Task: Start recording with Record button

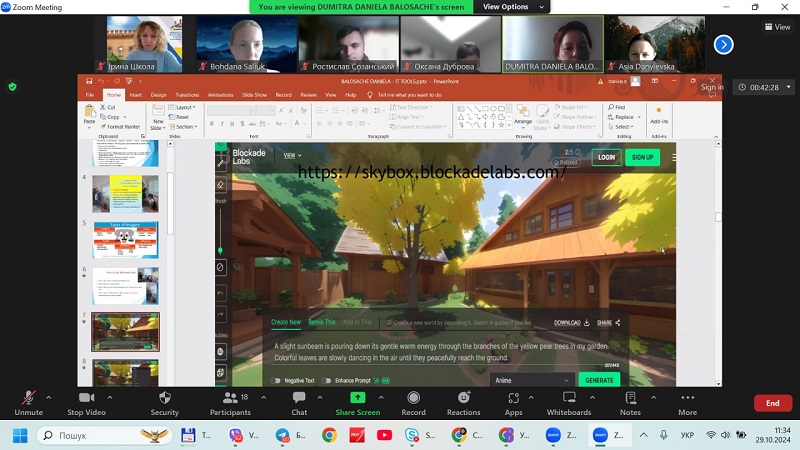Action: click(x=413, y=403)
